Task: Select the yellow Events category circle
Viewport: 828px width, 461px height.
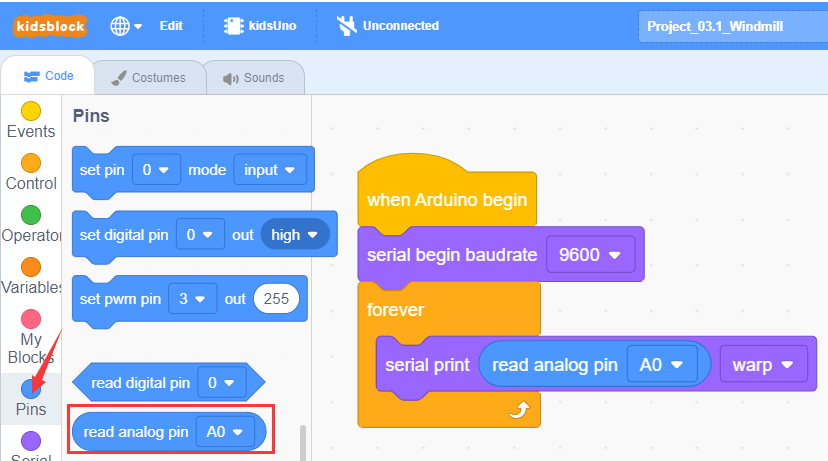Action: 31,111
